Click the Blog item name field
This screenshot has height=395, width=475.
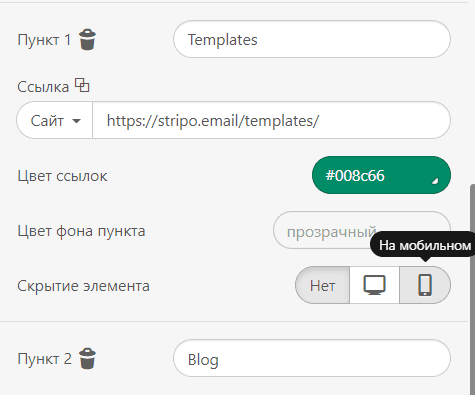(312, 359)
